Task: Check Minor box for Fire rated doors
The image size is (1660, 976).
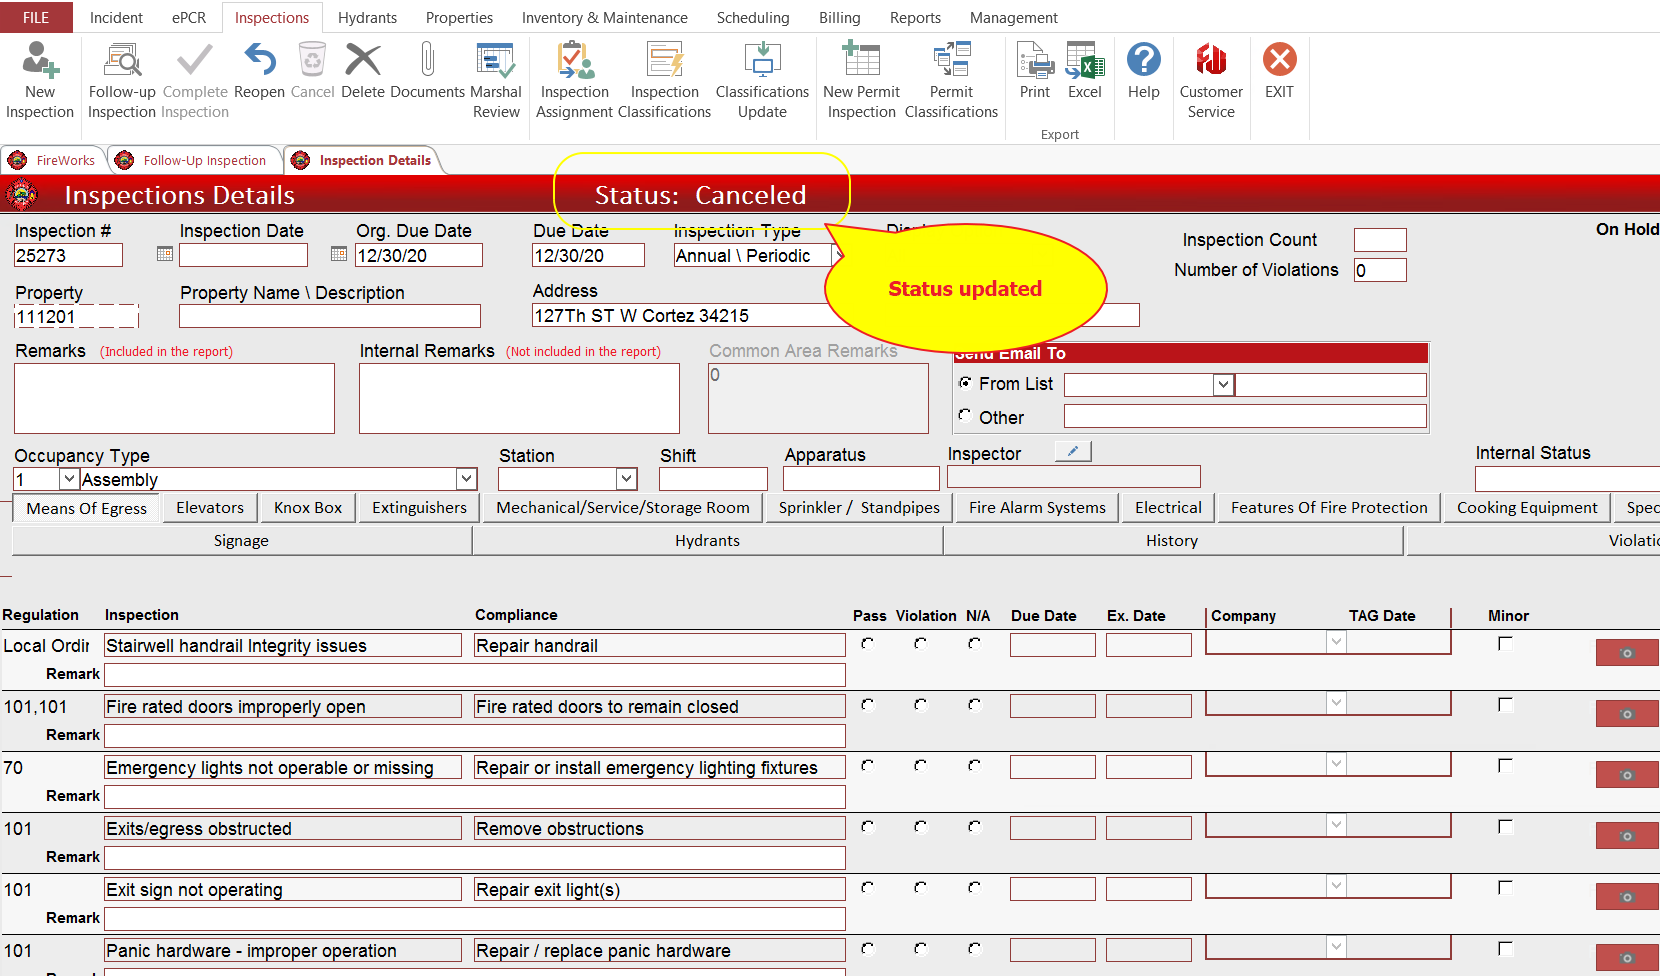Action: tap(1505, 705)
